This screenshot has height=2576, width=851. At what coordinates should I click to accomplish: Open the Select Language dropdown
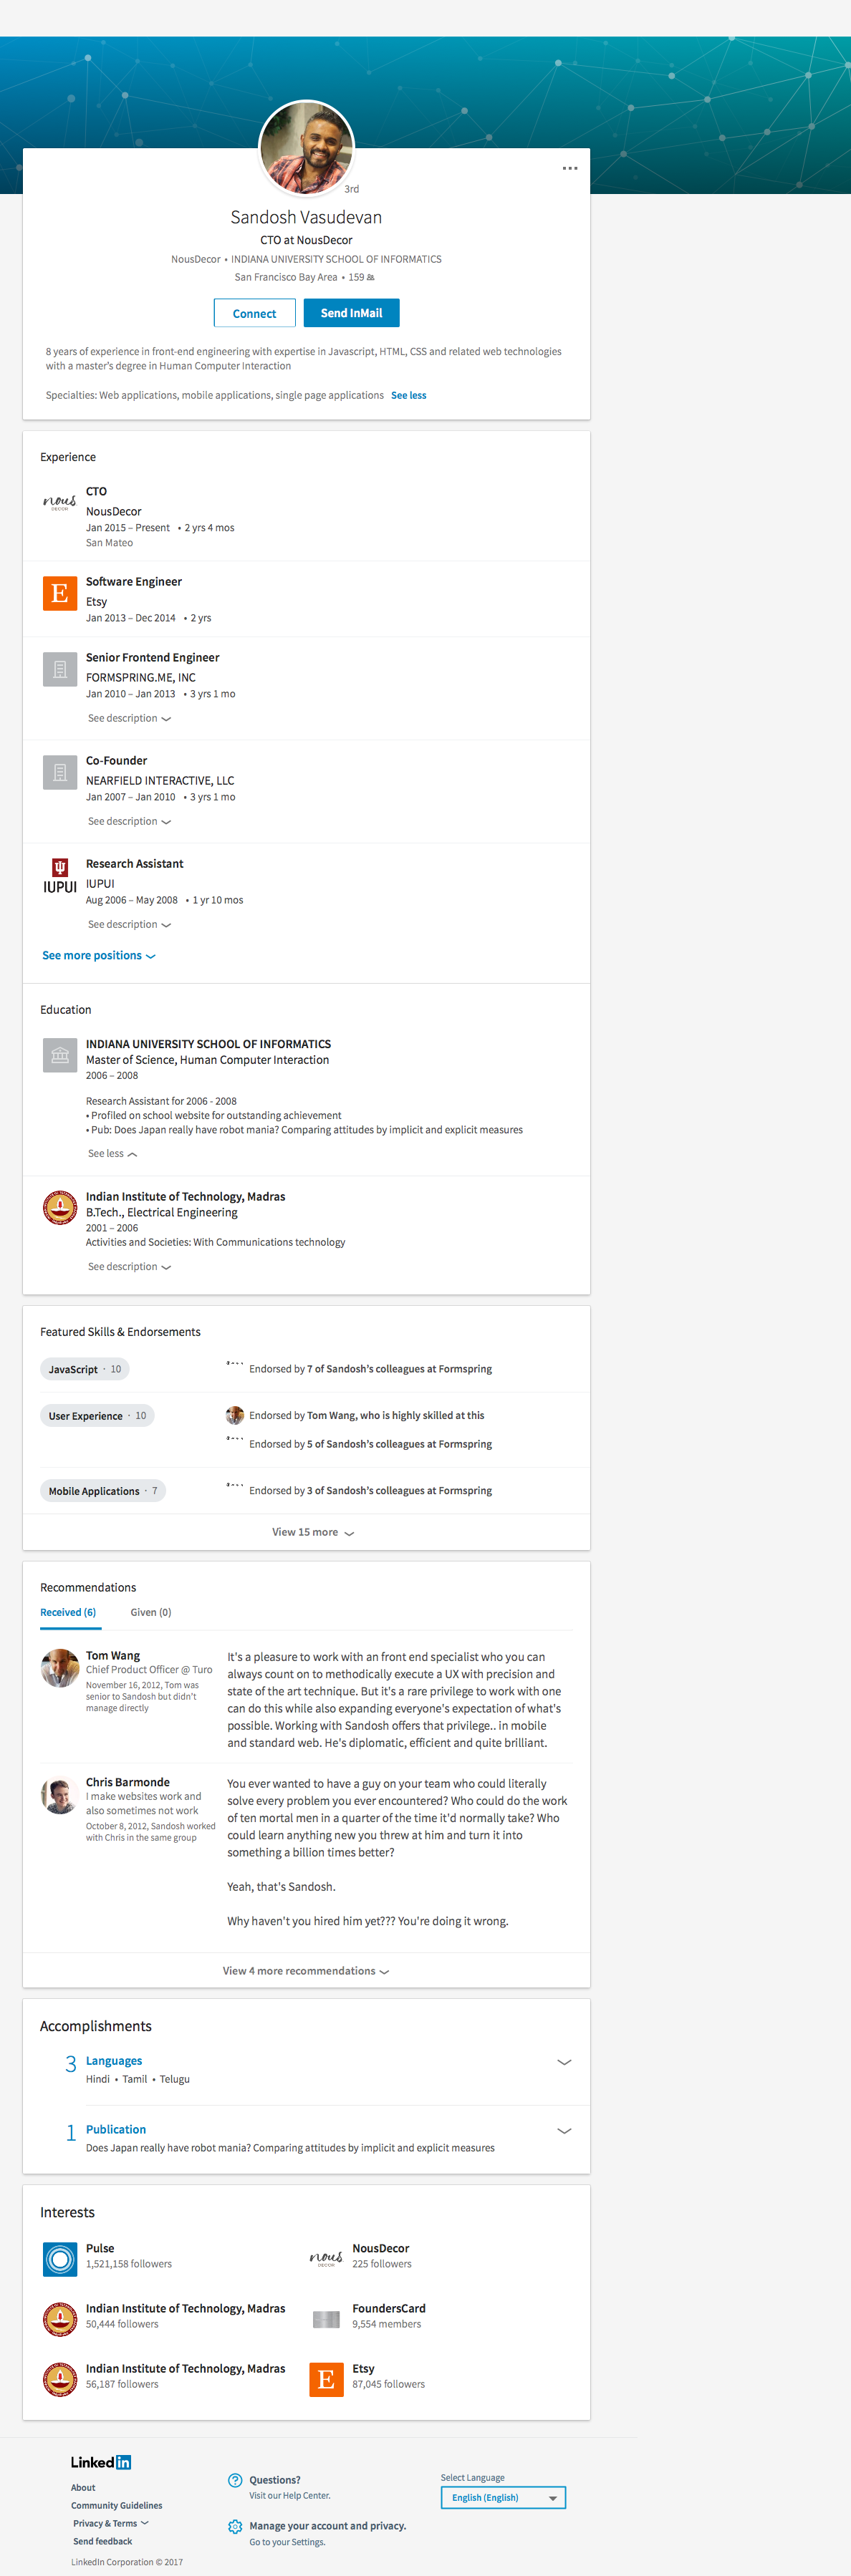coord(503,2497)
